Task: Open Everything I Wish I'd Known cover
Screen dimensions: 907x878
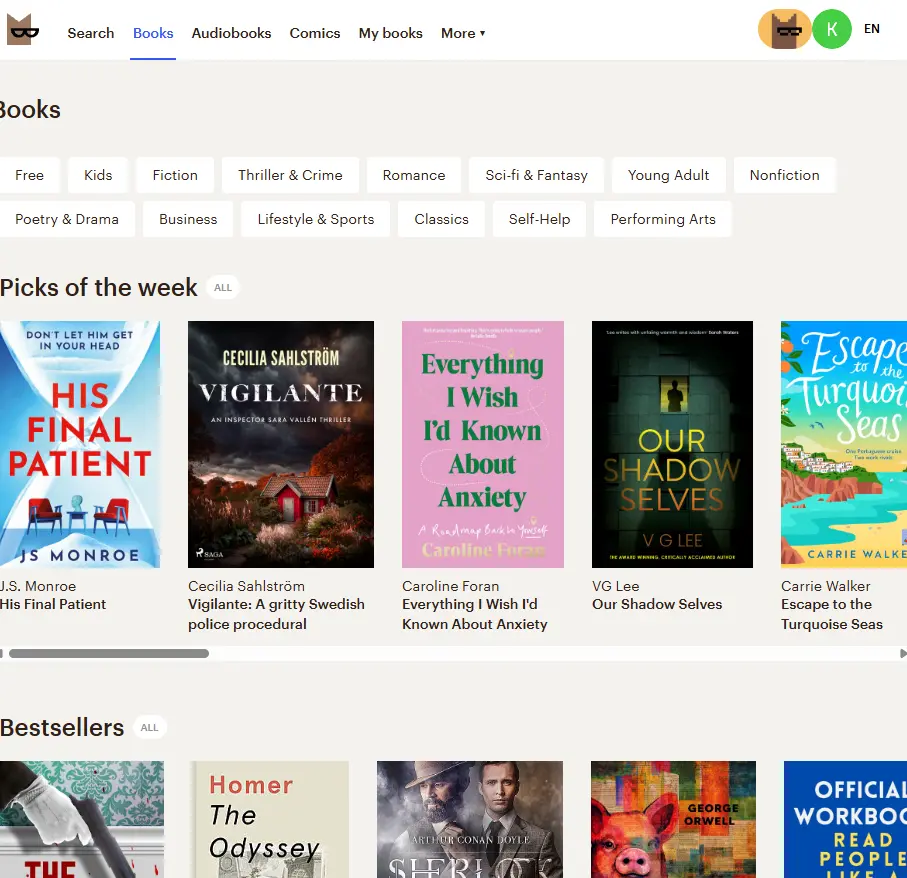Action: 482,444
